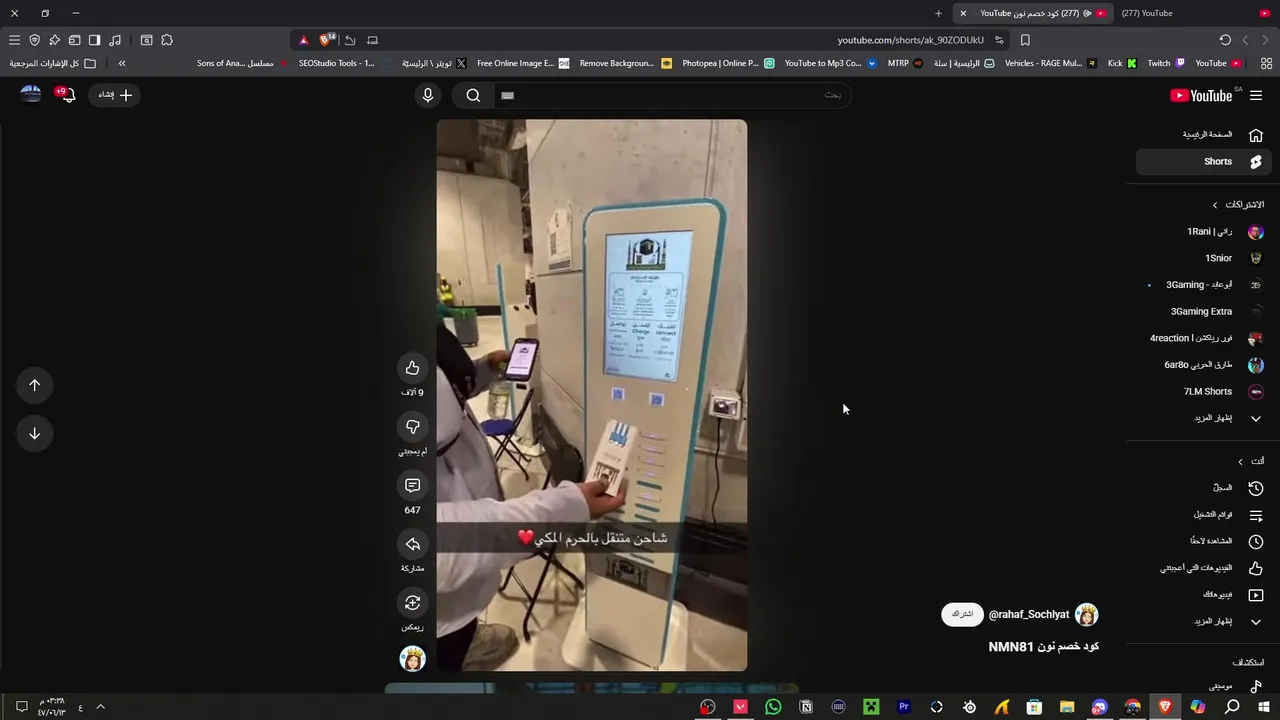Image resolution: width=1280 pixels, height=720 pixels.
Task: Open site settings icon beside the URL
Action: pyautogui.click(x=999, y=40)
